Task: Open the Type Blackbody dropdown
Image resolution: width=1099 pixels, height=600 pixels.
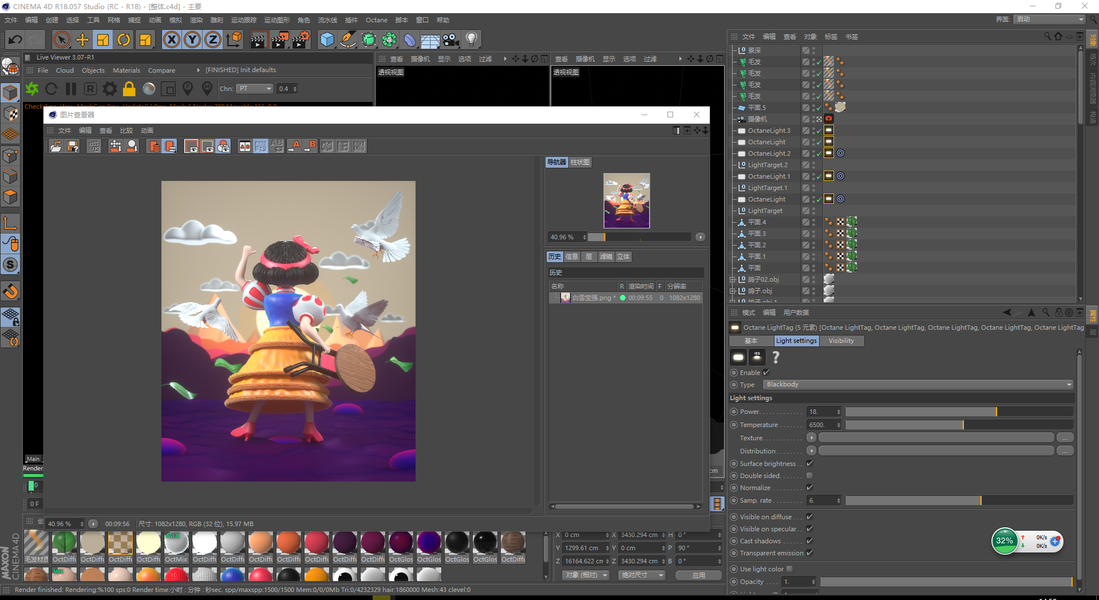Action: [918, 385]
